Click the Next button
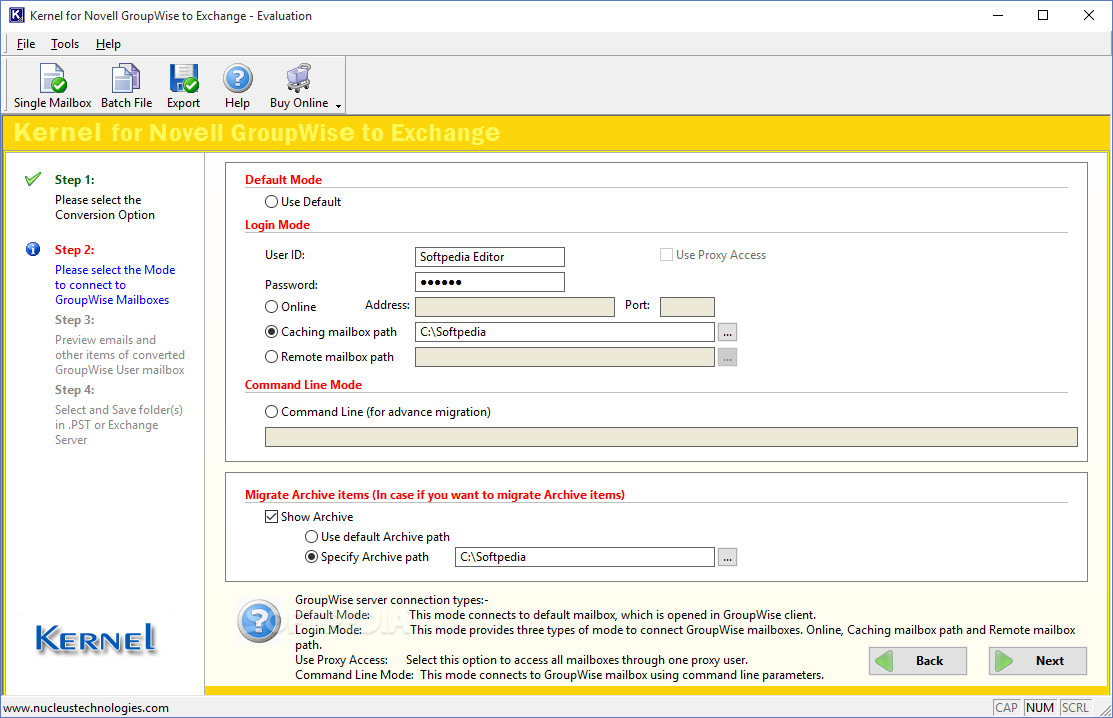 point(1038,661)
